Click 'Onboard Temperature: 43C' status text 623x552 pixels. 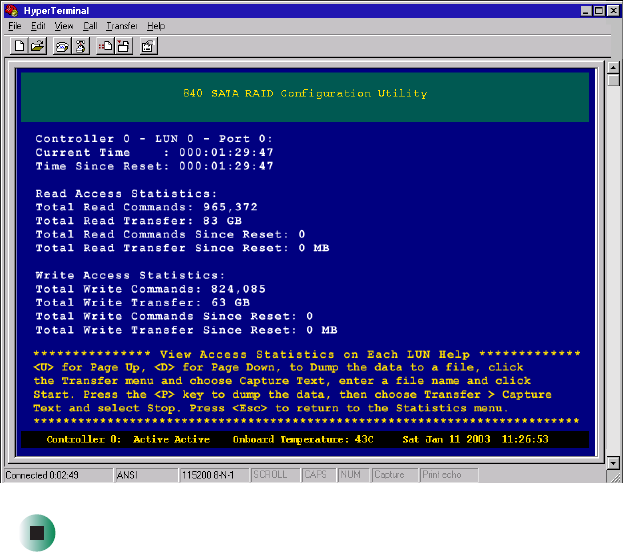pyautogui.click(x=303, y=440)
